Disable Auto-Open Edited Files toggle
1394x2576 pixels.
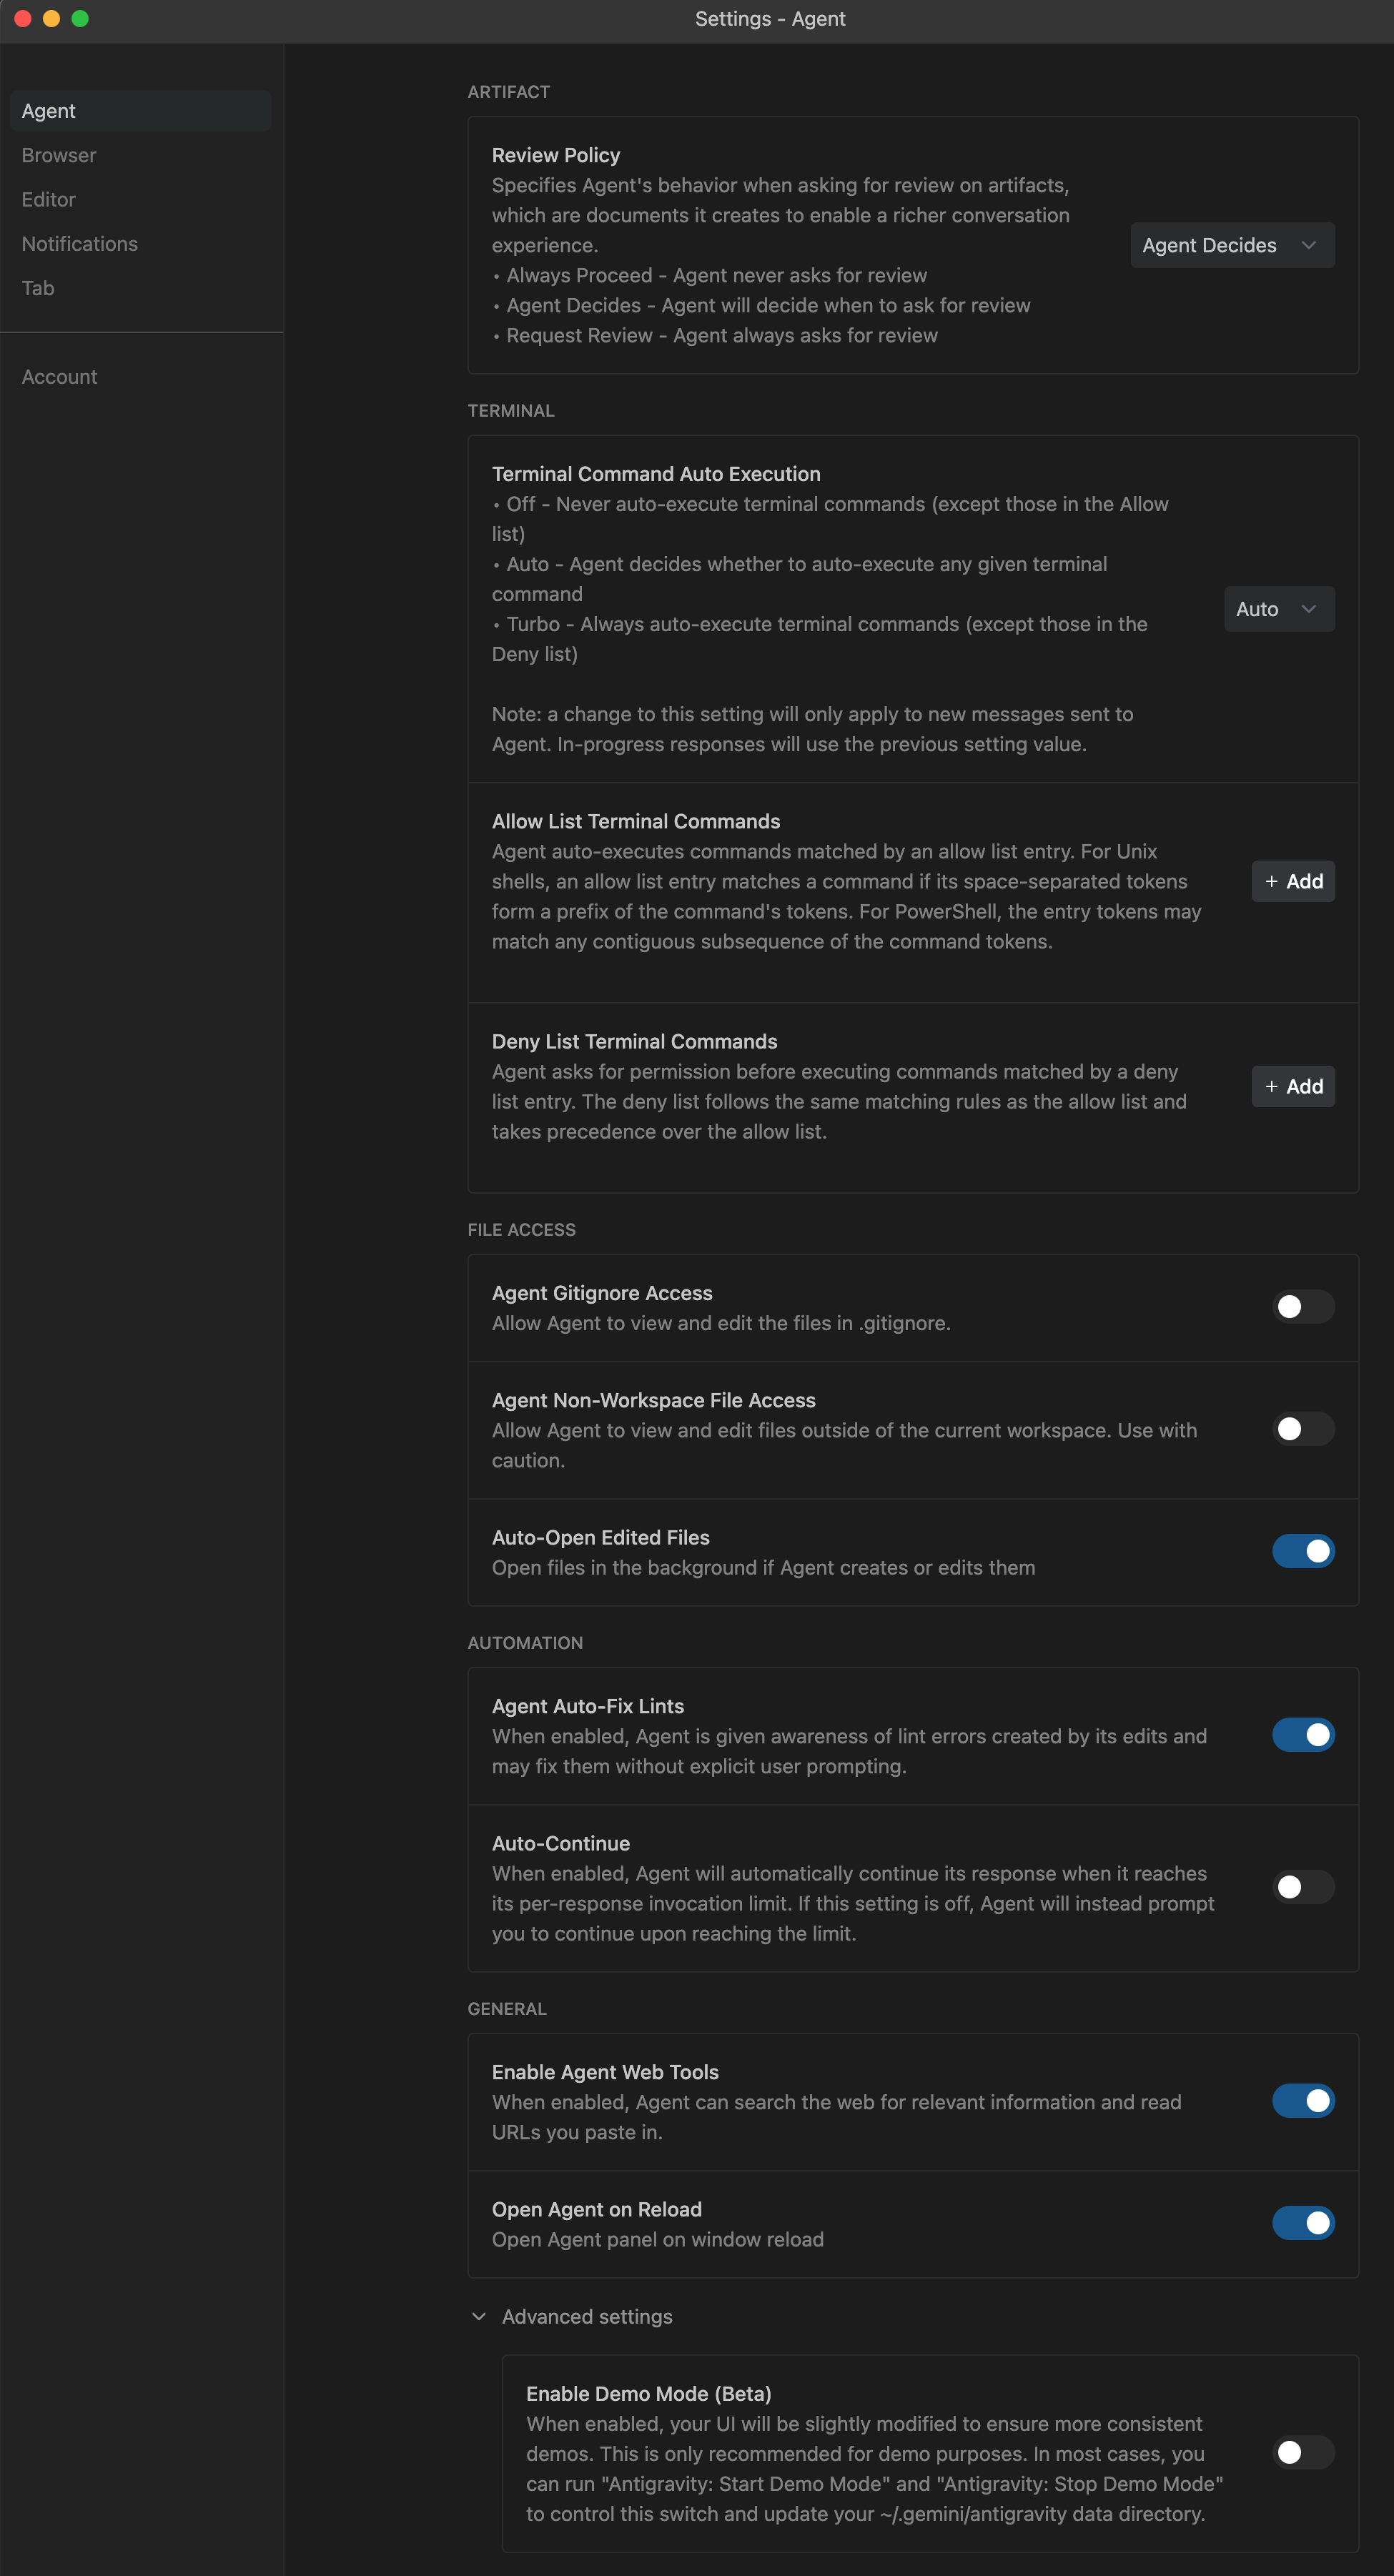[1302, 1551]
